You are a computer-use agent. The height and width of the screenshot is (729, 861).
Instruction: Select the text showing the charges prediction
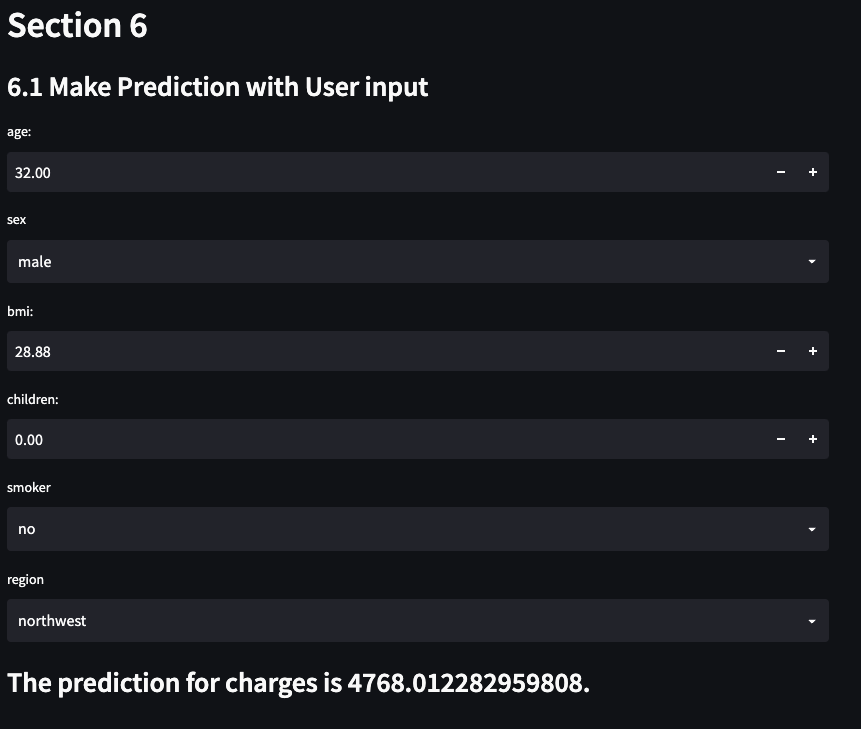coord(298,682)
